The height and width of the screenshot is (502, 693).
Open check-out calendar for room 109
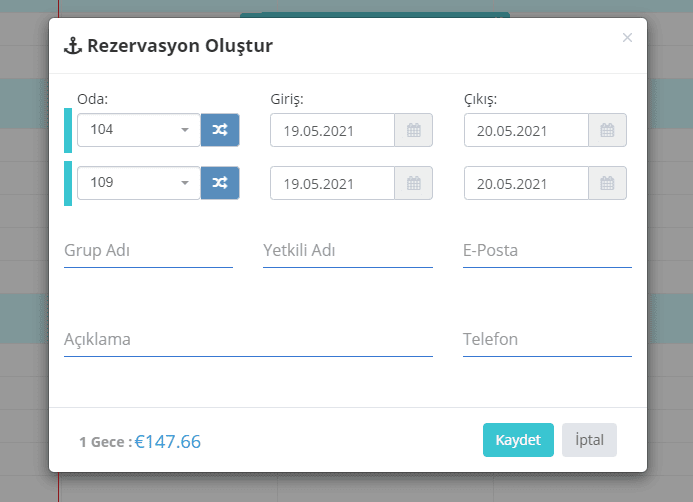607,183
